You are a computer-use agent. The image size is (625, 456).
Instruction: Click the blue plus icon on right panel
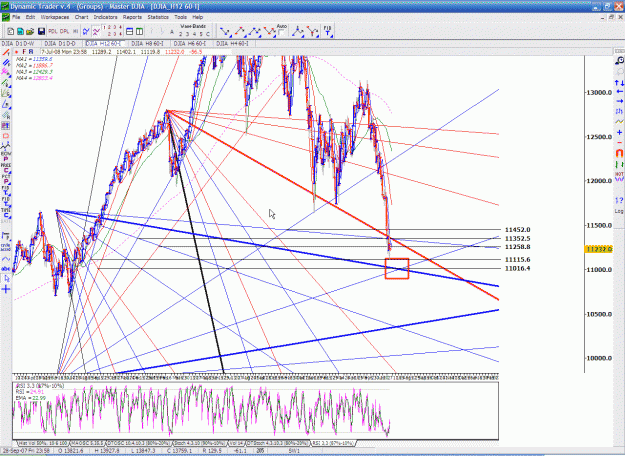tap(619, 132)
